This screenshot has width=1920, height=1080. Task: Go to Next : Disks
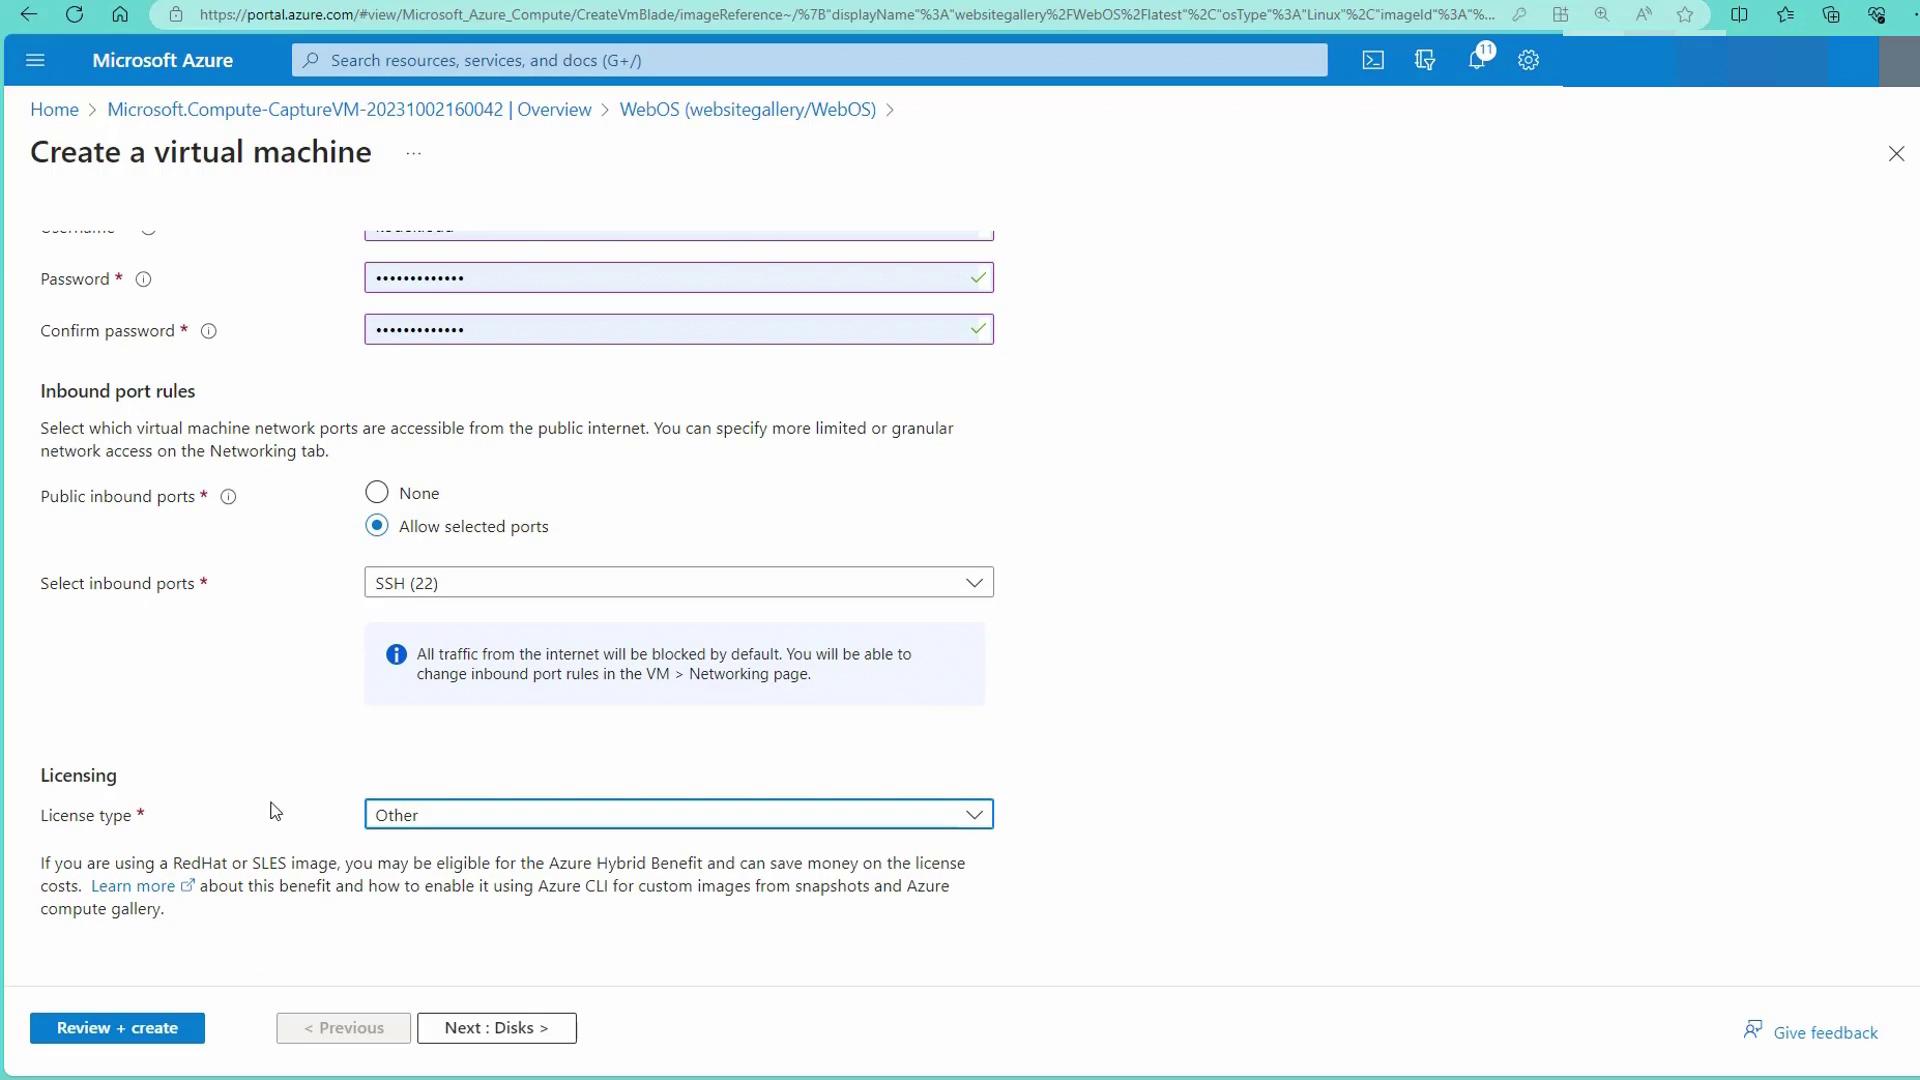[496, 1028]
